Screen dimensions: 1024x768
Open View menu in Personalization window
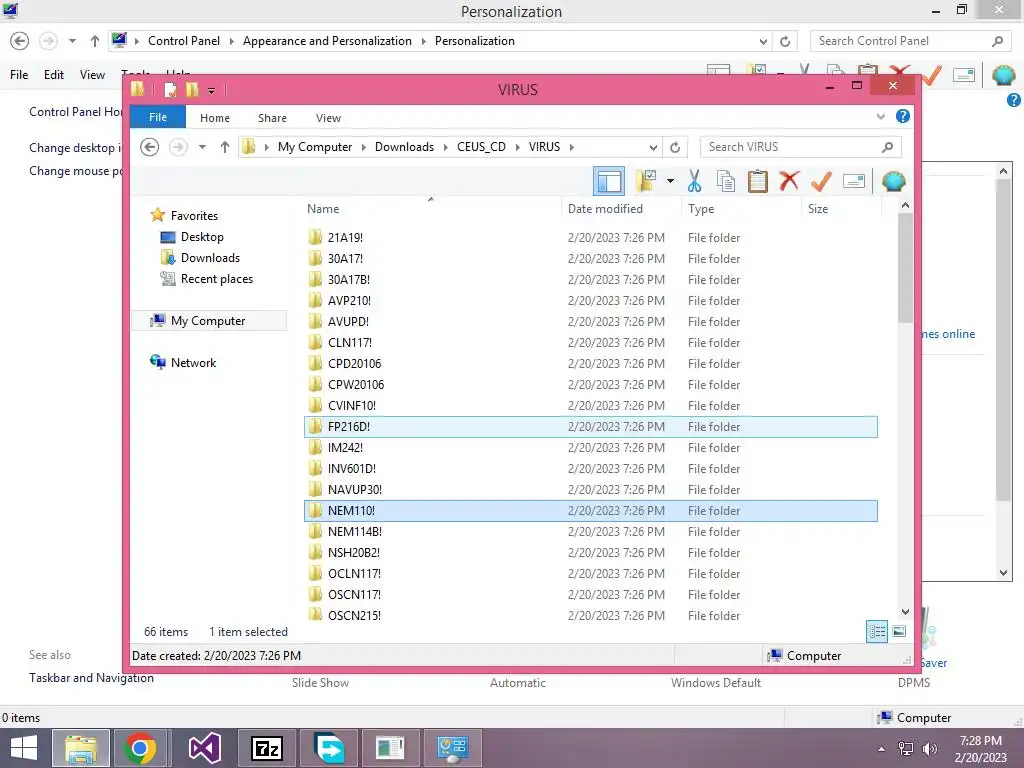click(92, 74)
